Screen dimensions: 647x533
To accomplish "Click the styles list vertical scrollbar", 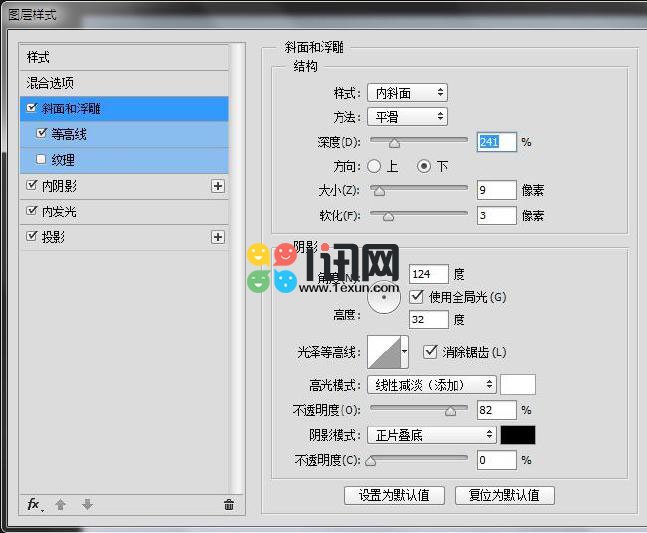I will [x=237, y=268].
